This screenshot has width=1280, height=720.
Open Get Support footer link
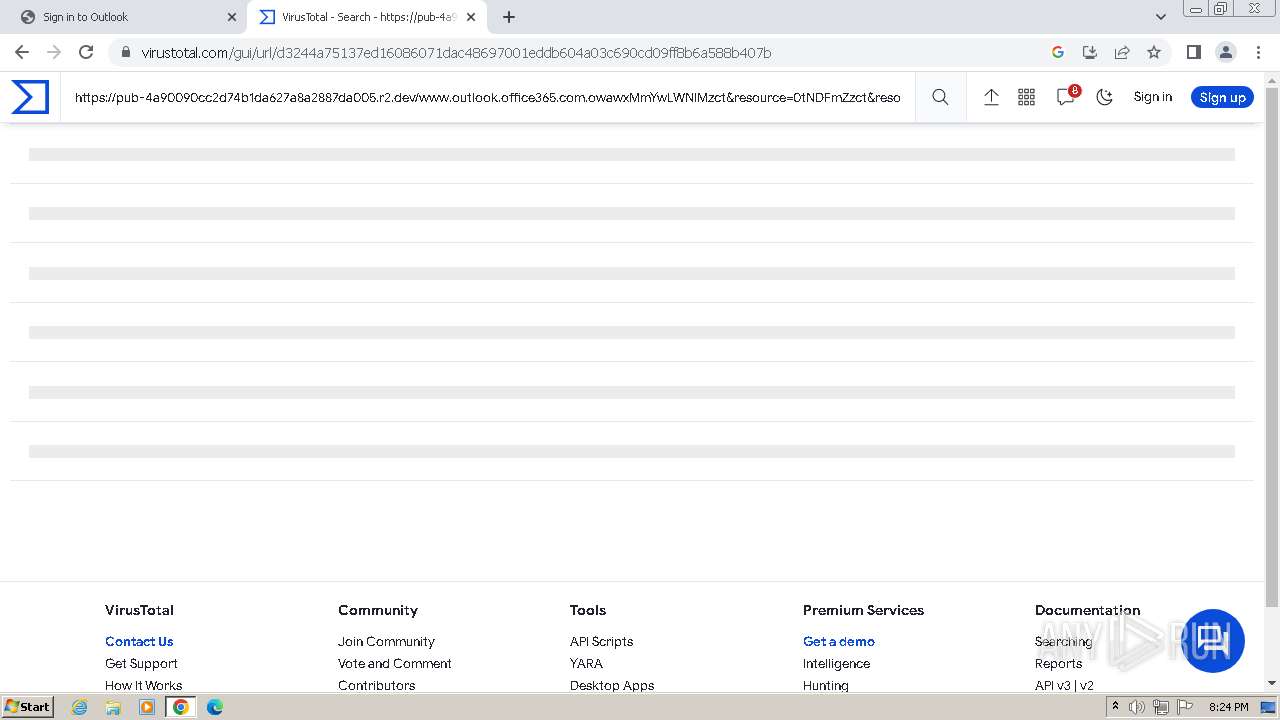(x=141, y=663)
